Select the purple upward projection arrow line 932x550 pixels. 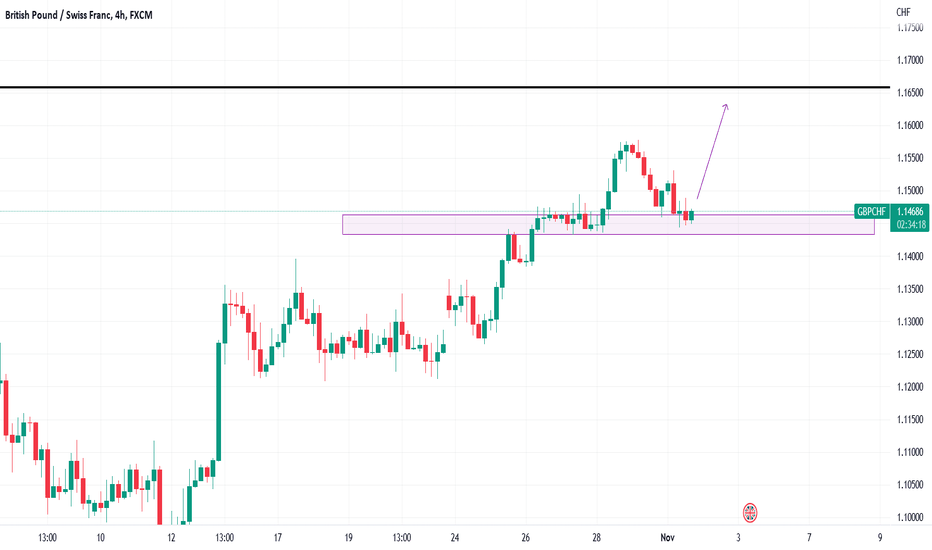pyautogui.click(x=711, y=152)
